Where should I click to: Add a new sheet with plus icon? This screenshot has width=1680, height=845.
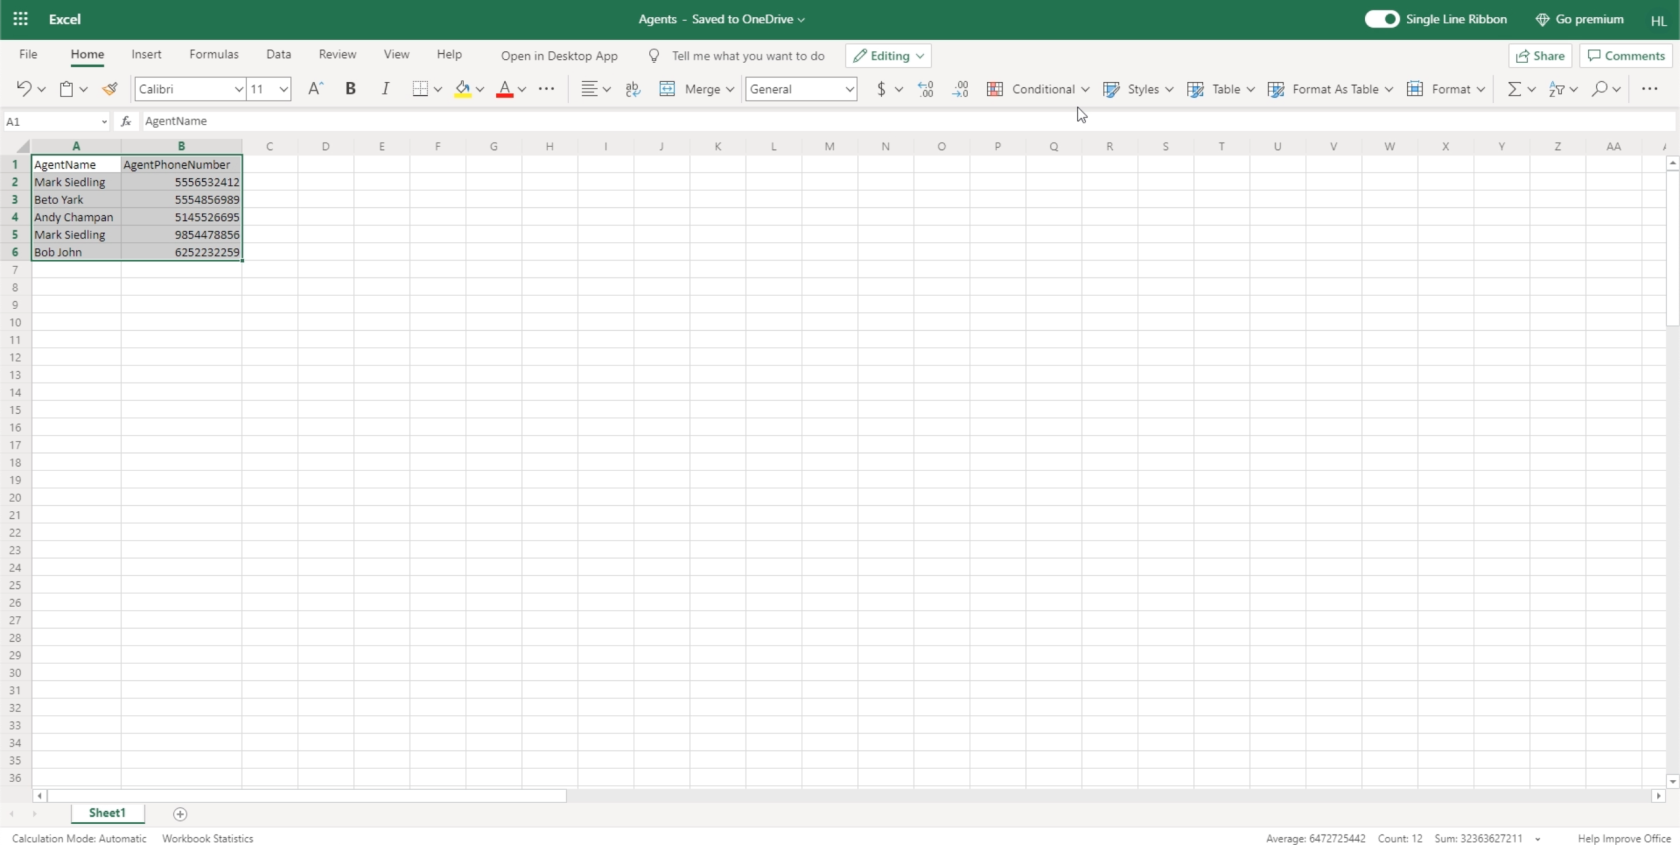(180, 814)
